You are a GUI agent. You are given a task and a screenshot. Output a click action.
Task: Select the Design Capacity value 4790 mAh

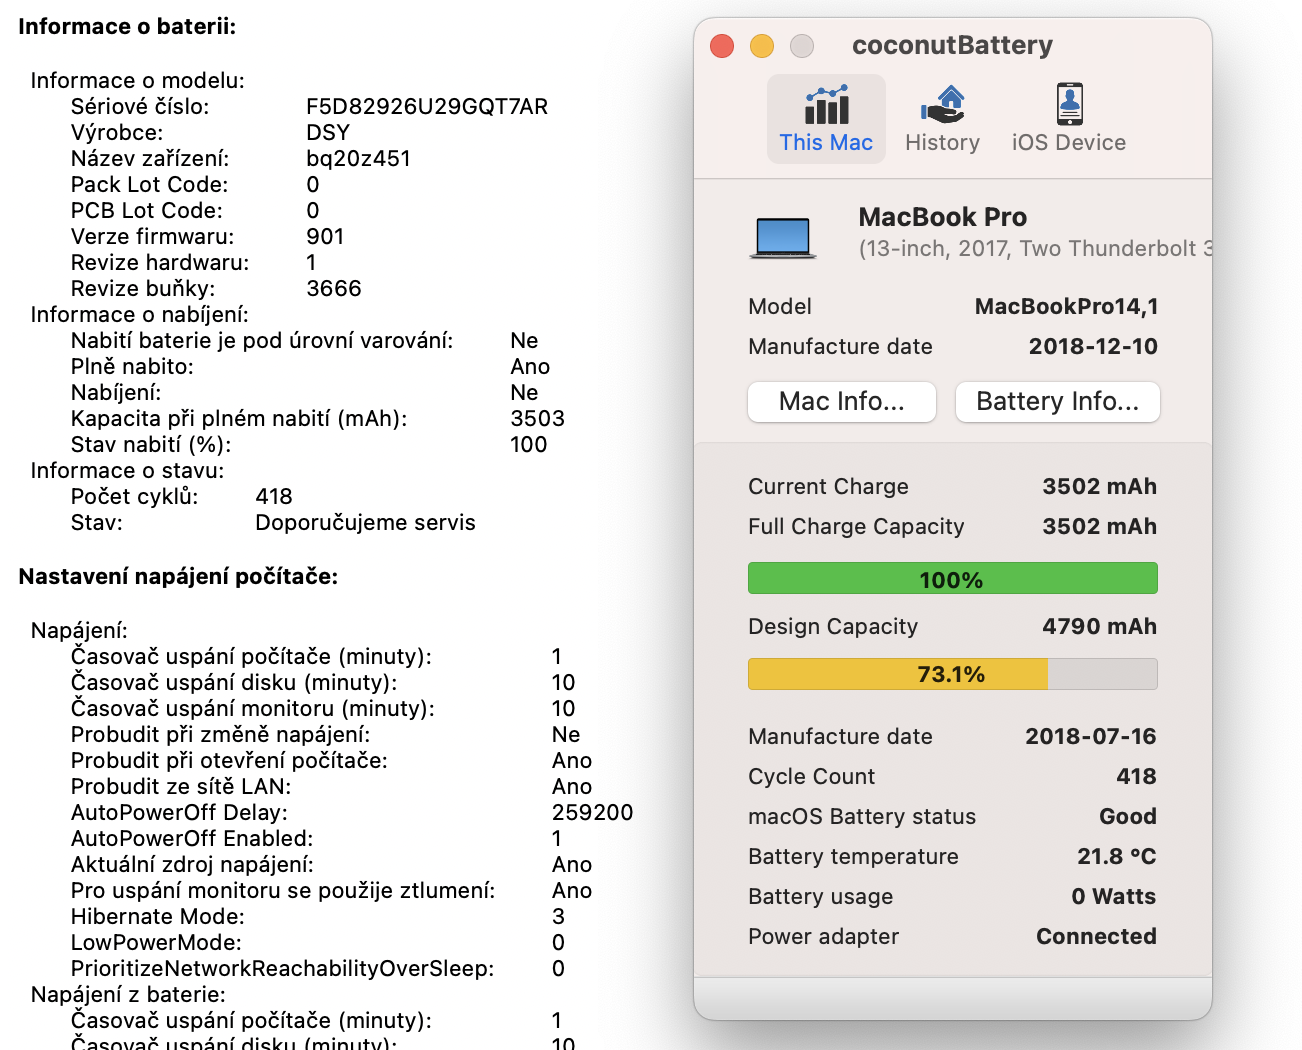coord(1099,627)
